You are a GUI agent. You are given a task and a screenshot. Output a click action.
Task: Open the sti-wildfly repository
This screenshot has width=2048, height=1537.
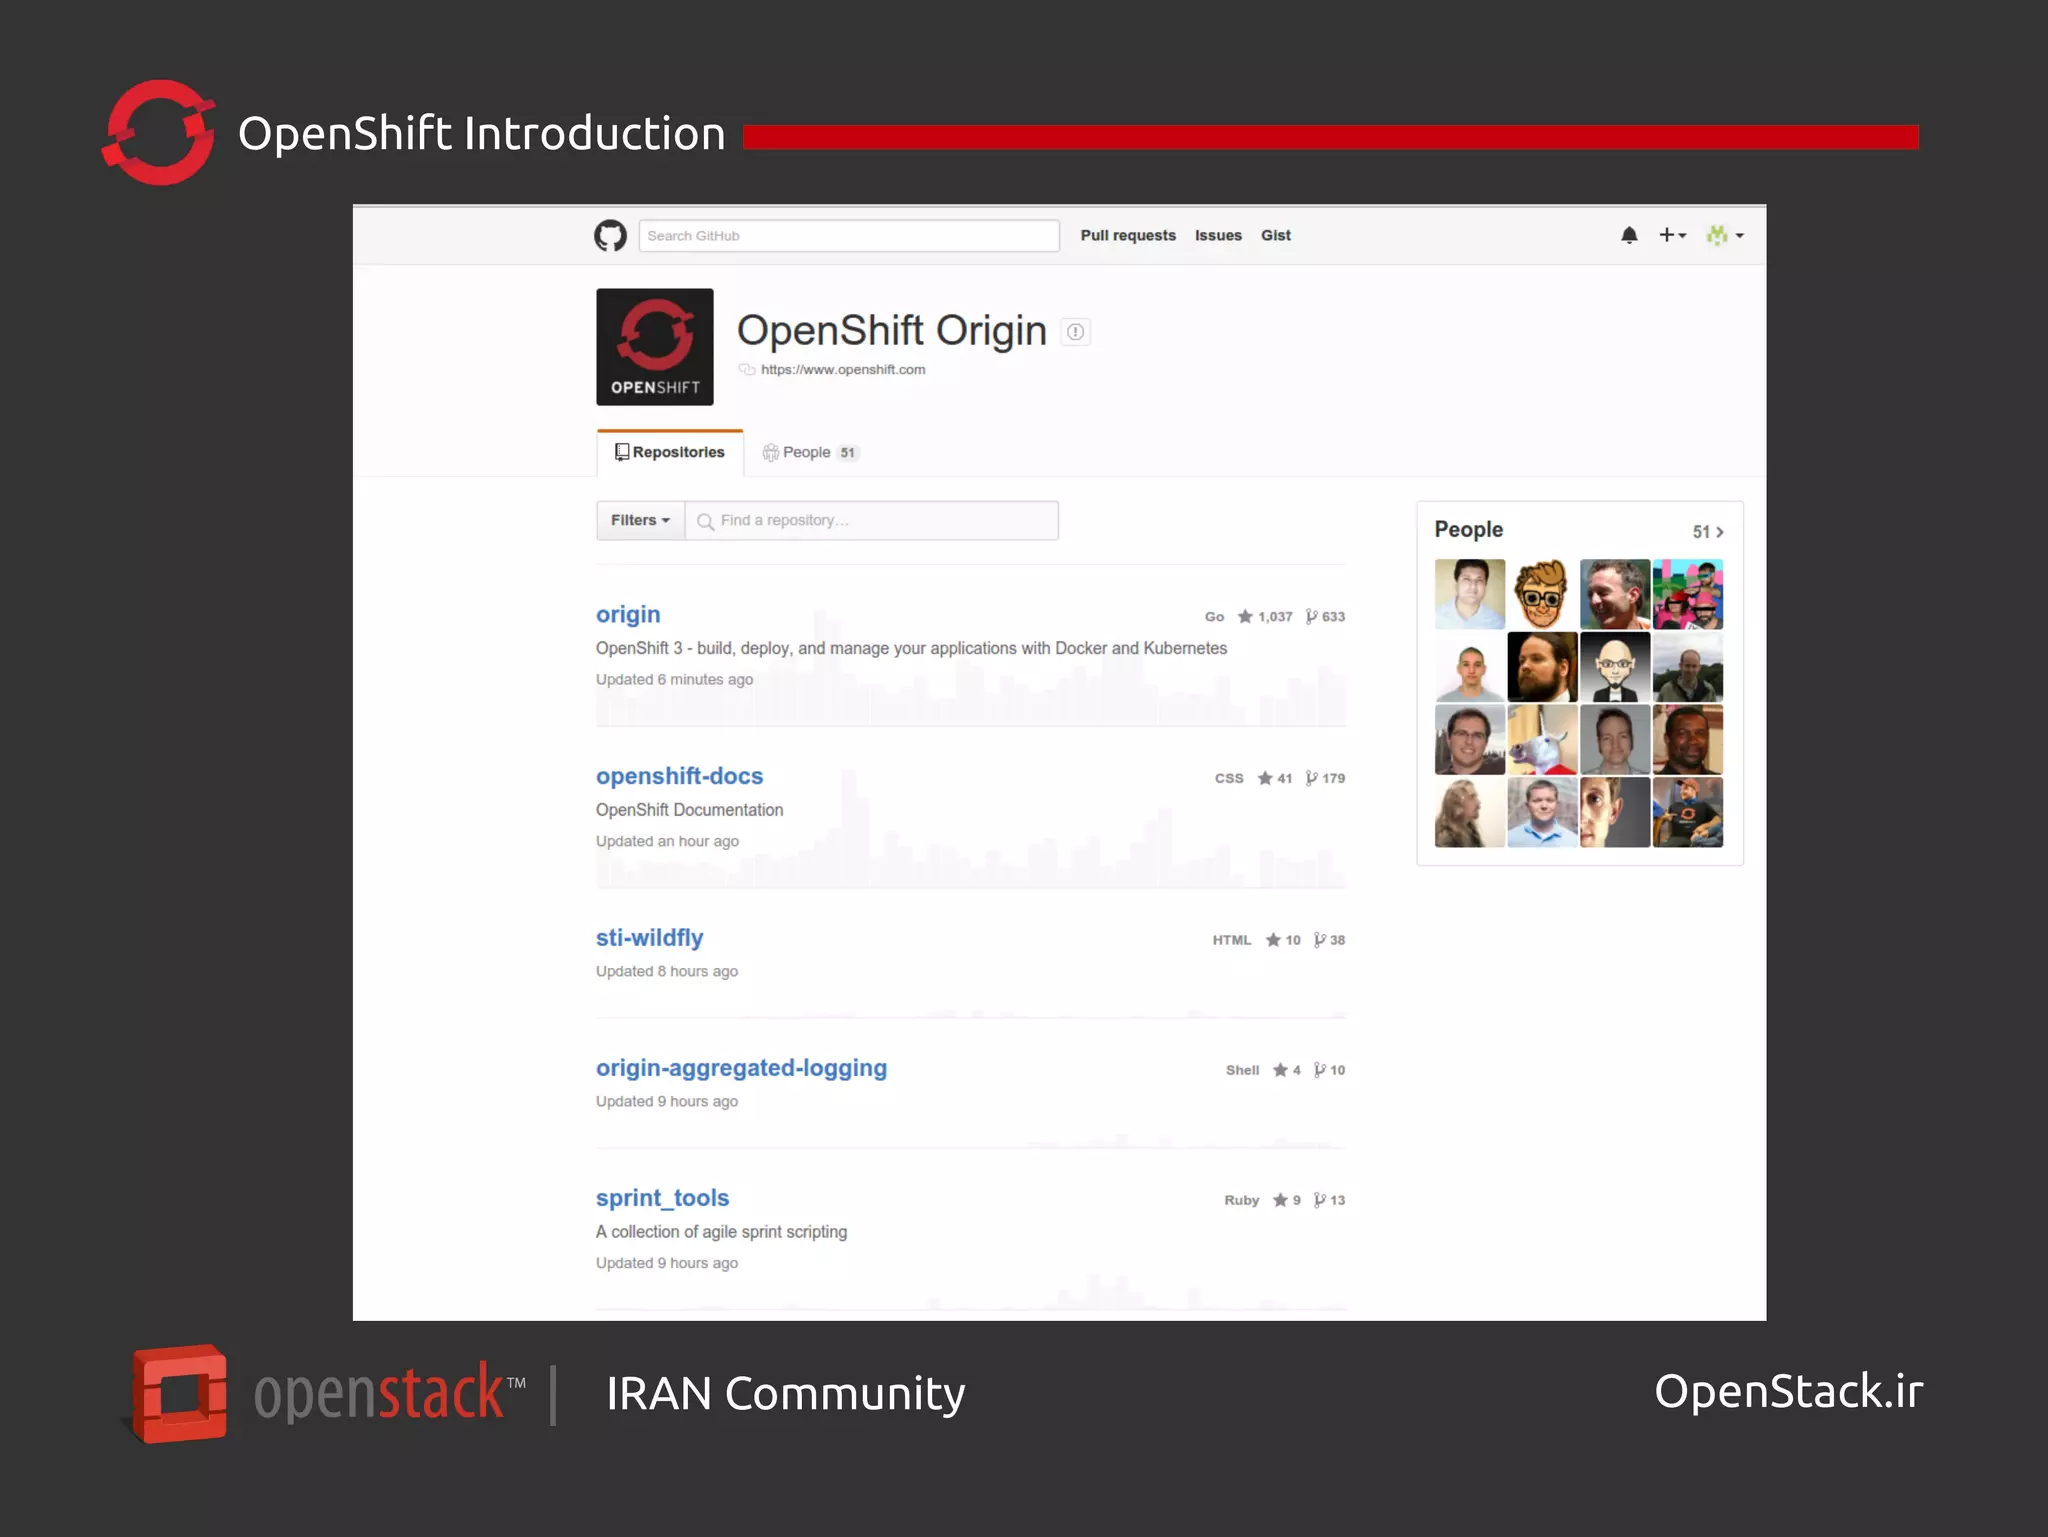pyautogui.click(x=649, y=938)
